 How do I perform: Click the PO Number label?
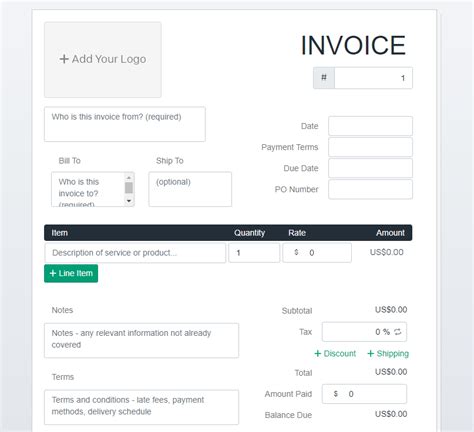click(x=296, y=189)
